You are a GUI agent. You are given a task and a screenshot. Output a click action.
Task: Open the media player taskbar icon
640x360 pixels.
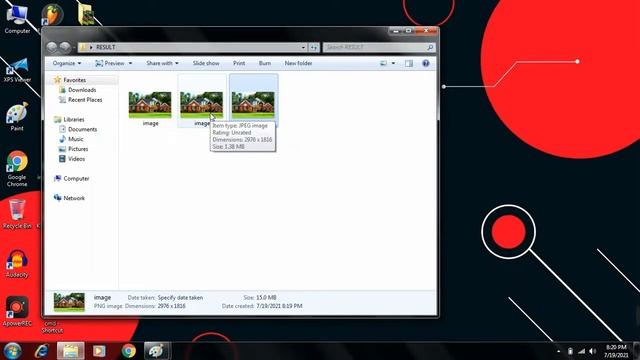(99, 351)
